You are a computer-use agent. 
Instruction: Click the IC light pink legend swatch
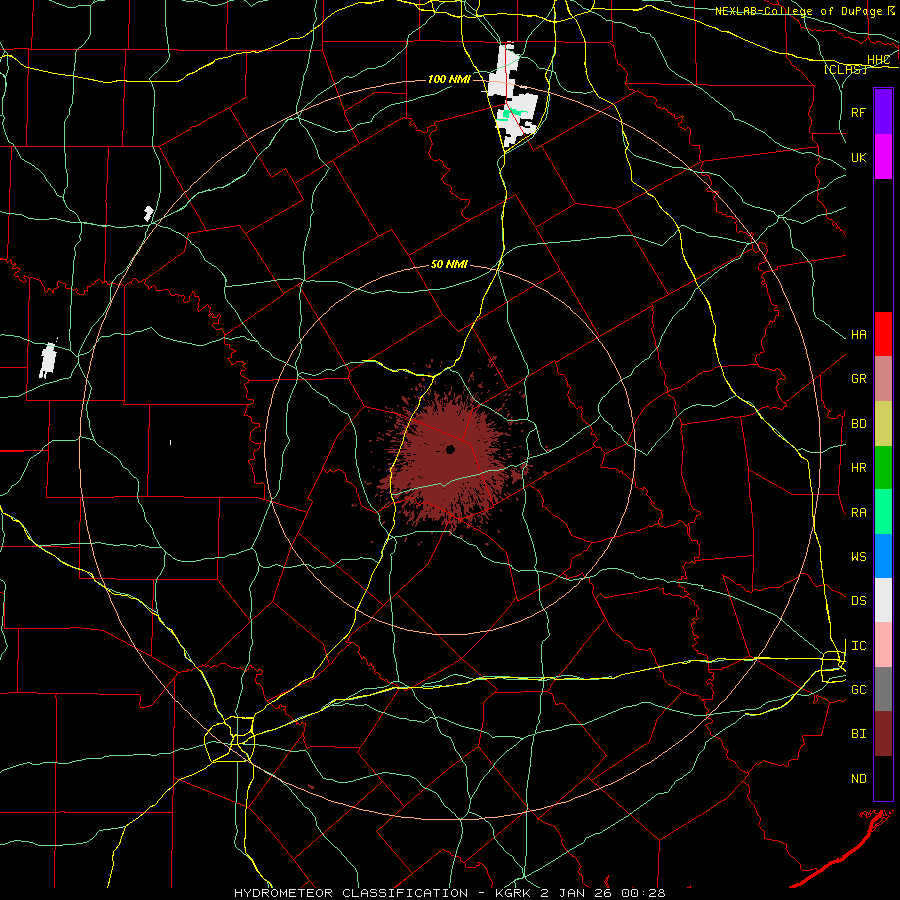[883, 645]
